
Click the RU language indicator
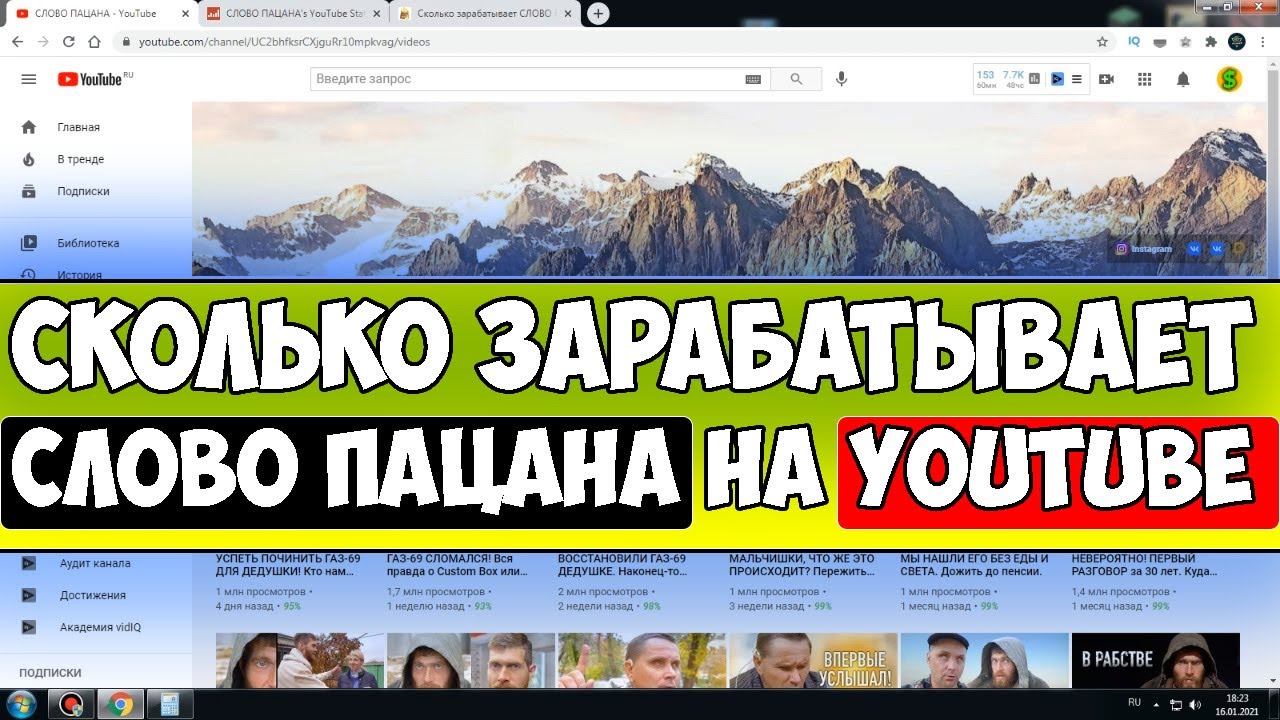[1135, 702]
